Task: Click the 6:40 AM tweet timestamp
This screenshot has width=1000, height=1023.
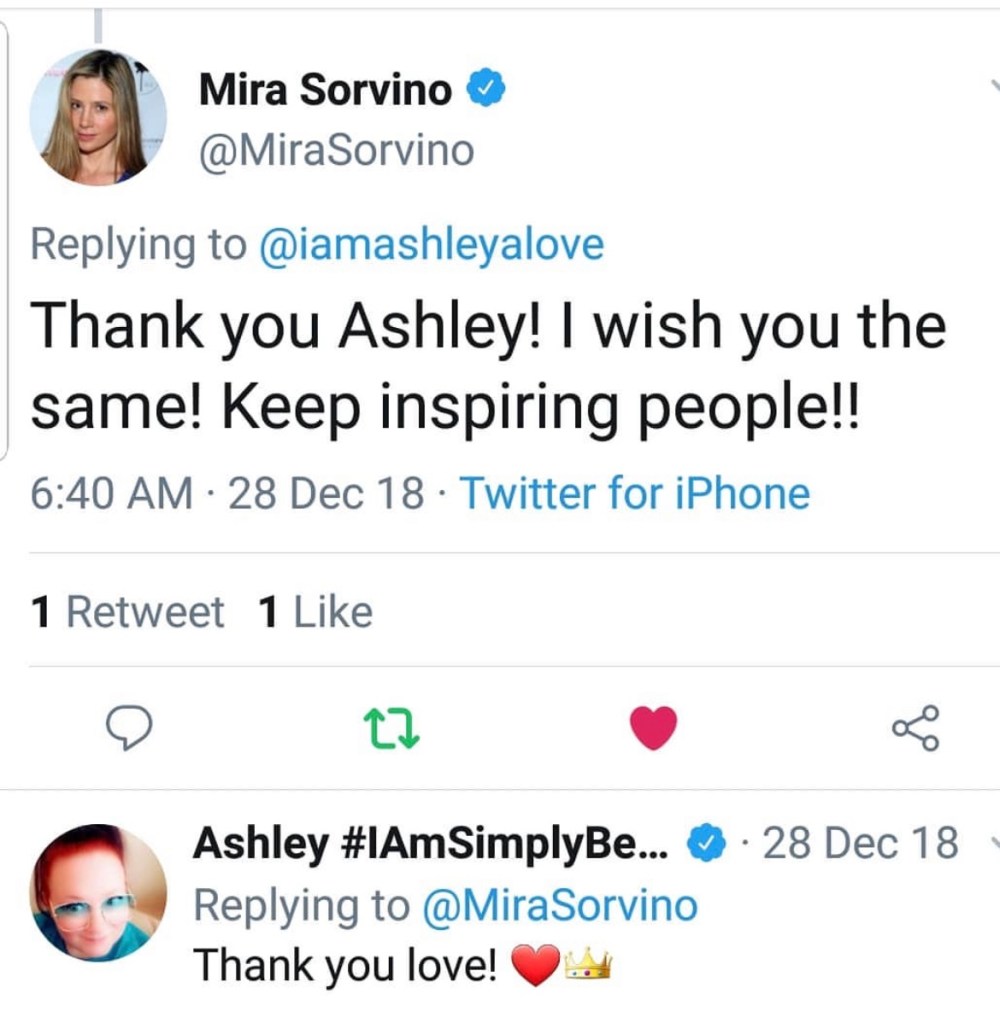Action: coord(111,493)
